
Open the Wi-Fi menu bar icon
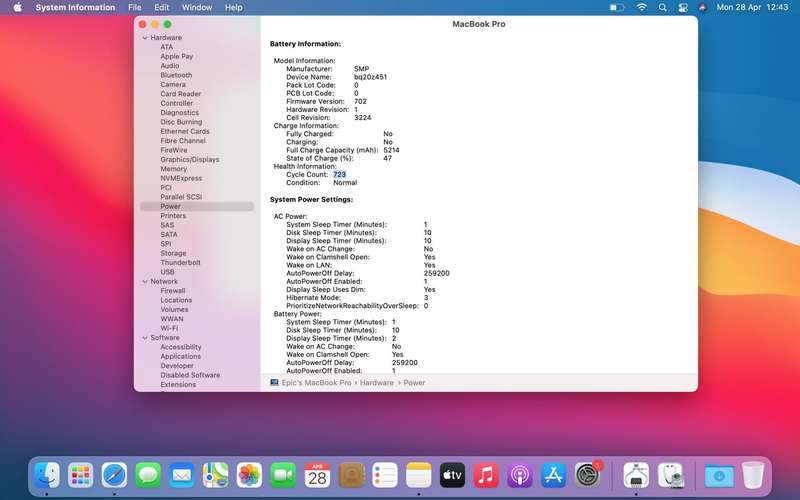642,7
